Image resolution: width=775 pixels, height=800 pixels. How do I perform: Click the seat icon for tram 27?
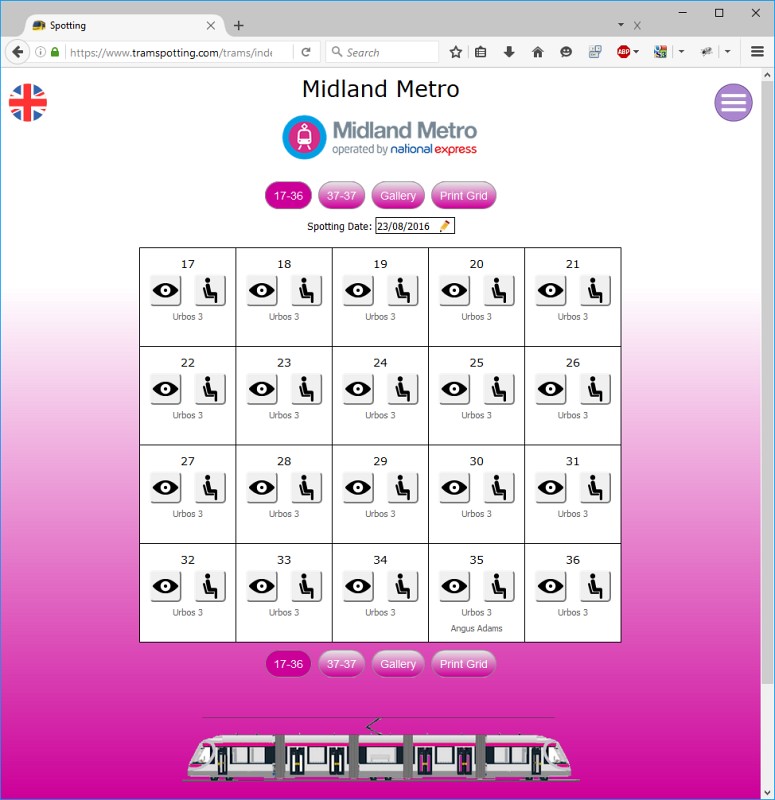tap(210, 487)
